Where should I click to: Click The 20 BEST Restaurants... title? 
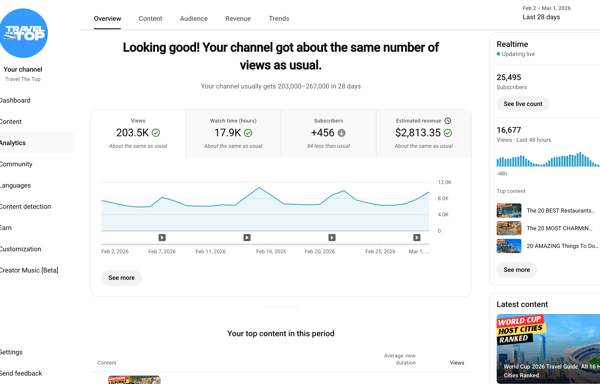(x=561, y=210)
